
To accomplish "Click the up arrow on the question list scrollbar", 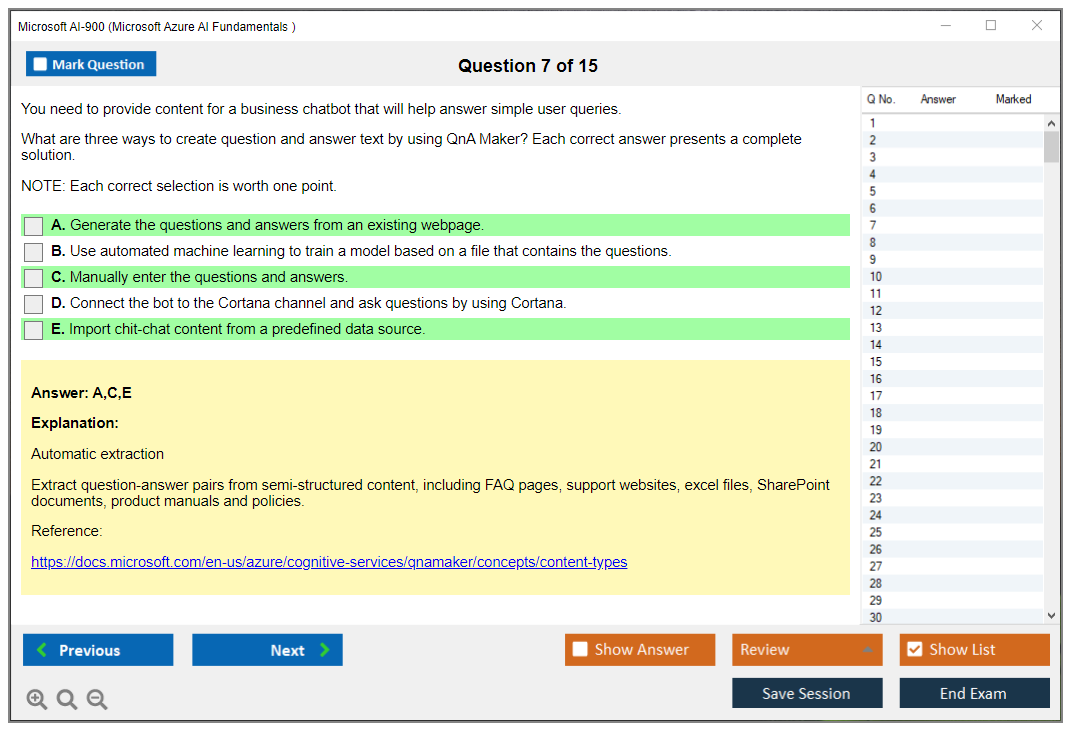I will (1051, 122).
